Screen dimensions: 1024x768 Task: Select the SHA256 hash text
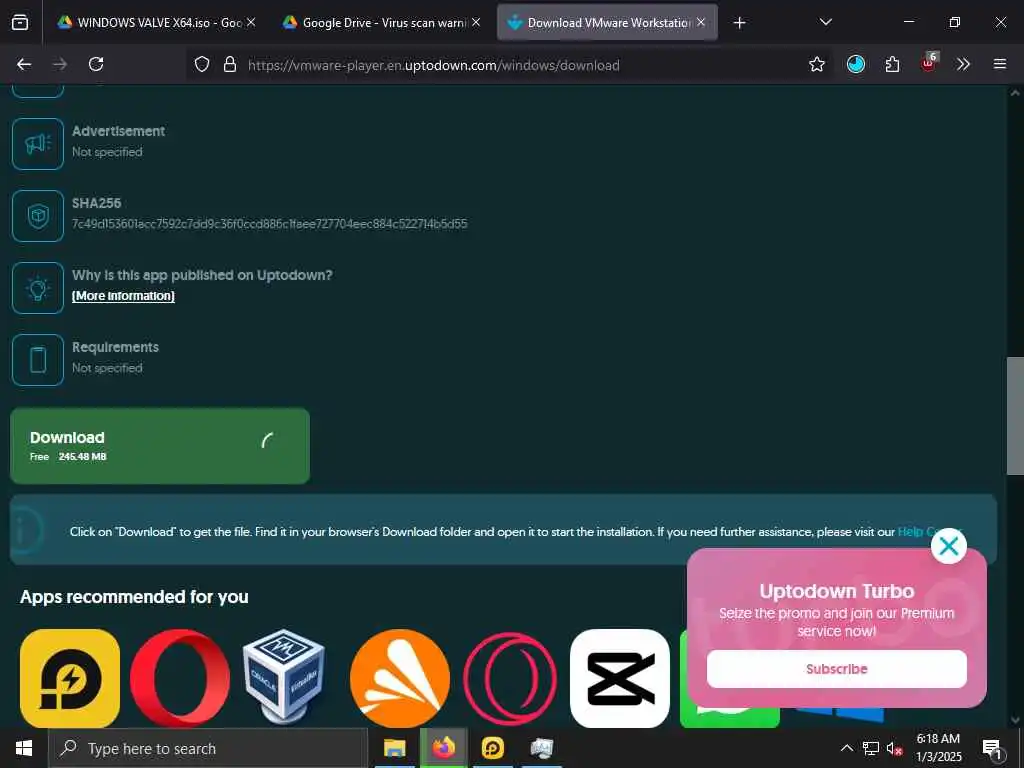click(x=270, y=223)
